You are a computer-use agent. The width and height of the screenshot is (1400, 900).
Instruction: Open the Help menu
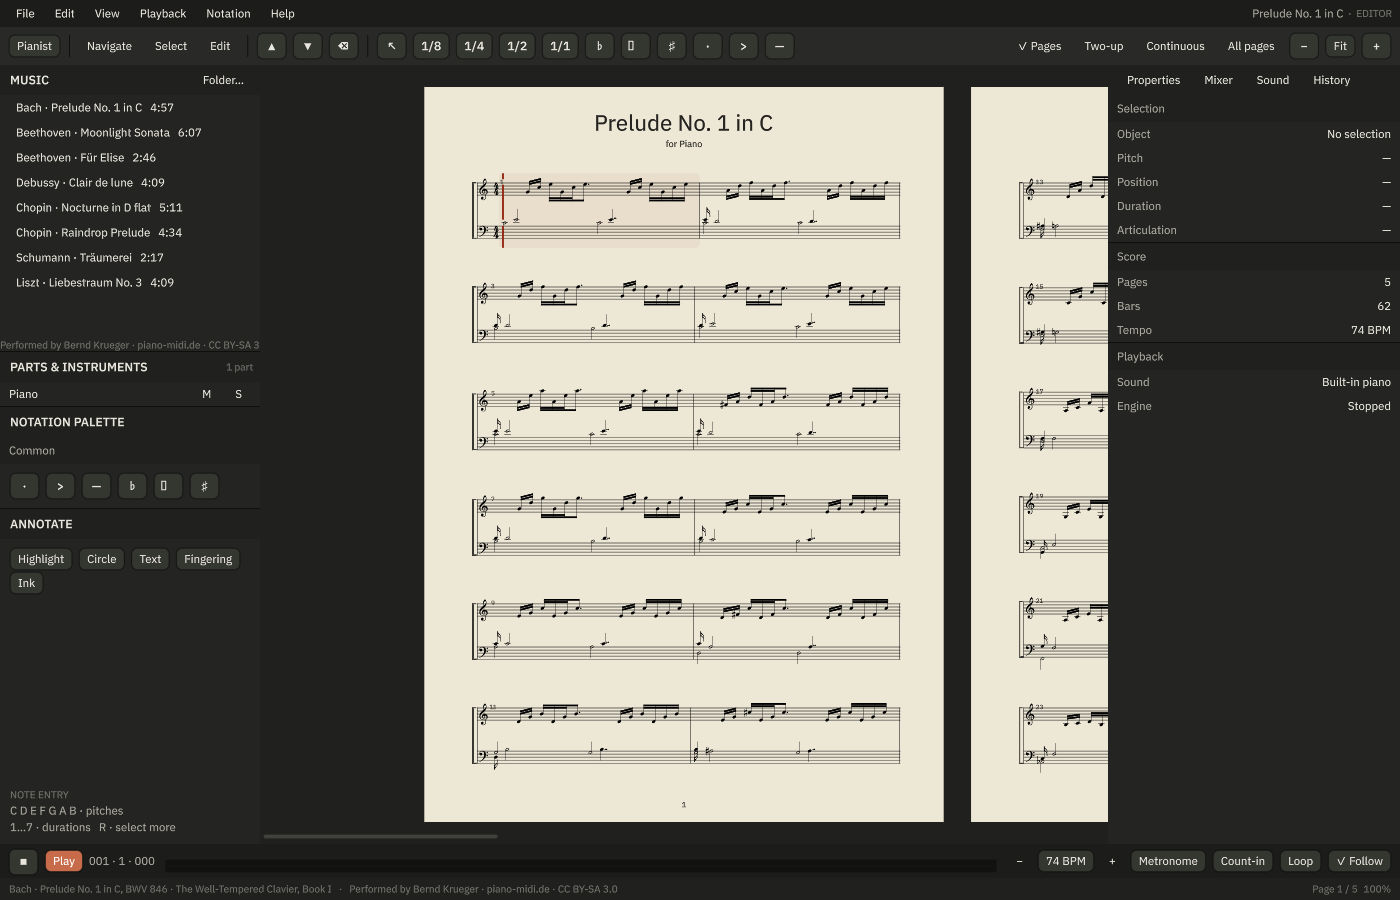pos(283,14)
